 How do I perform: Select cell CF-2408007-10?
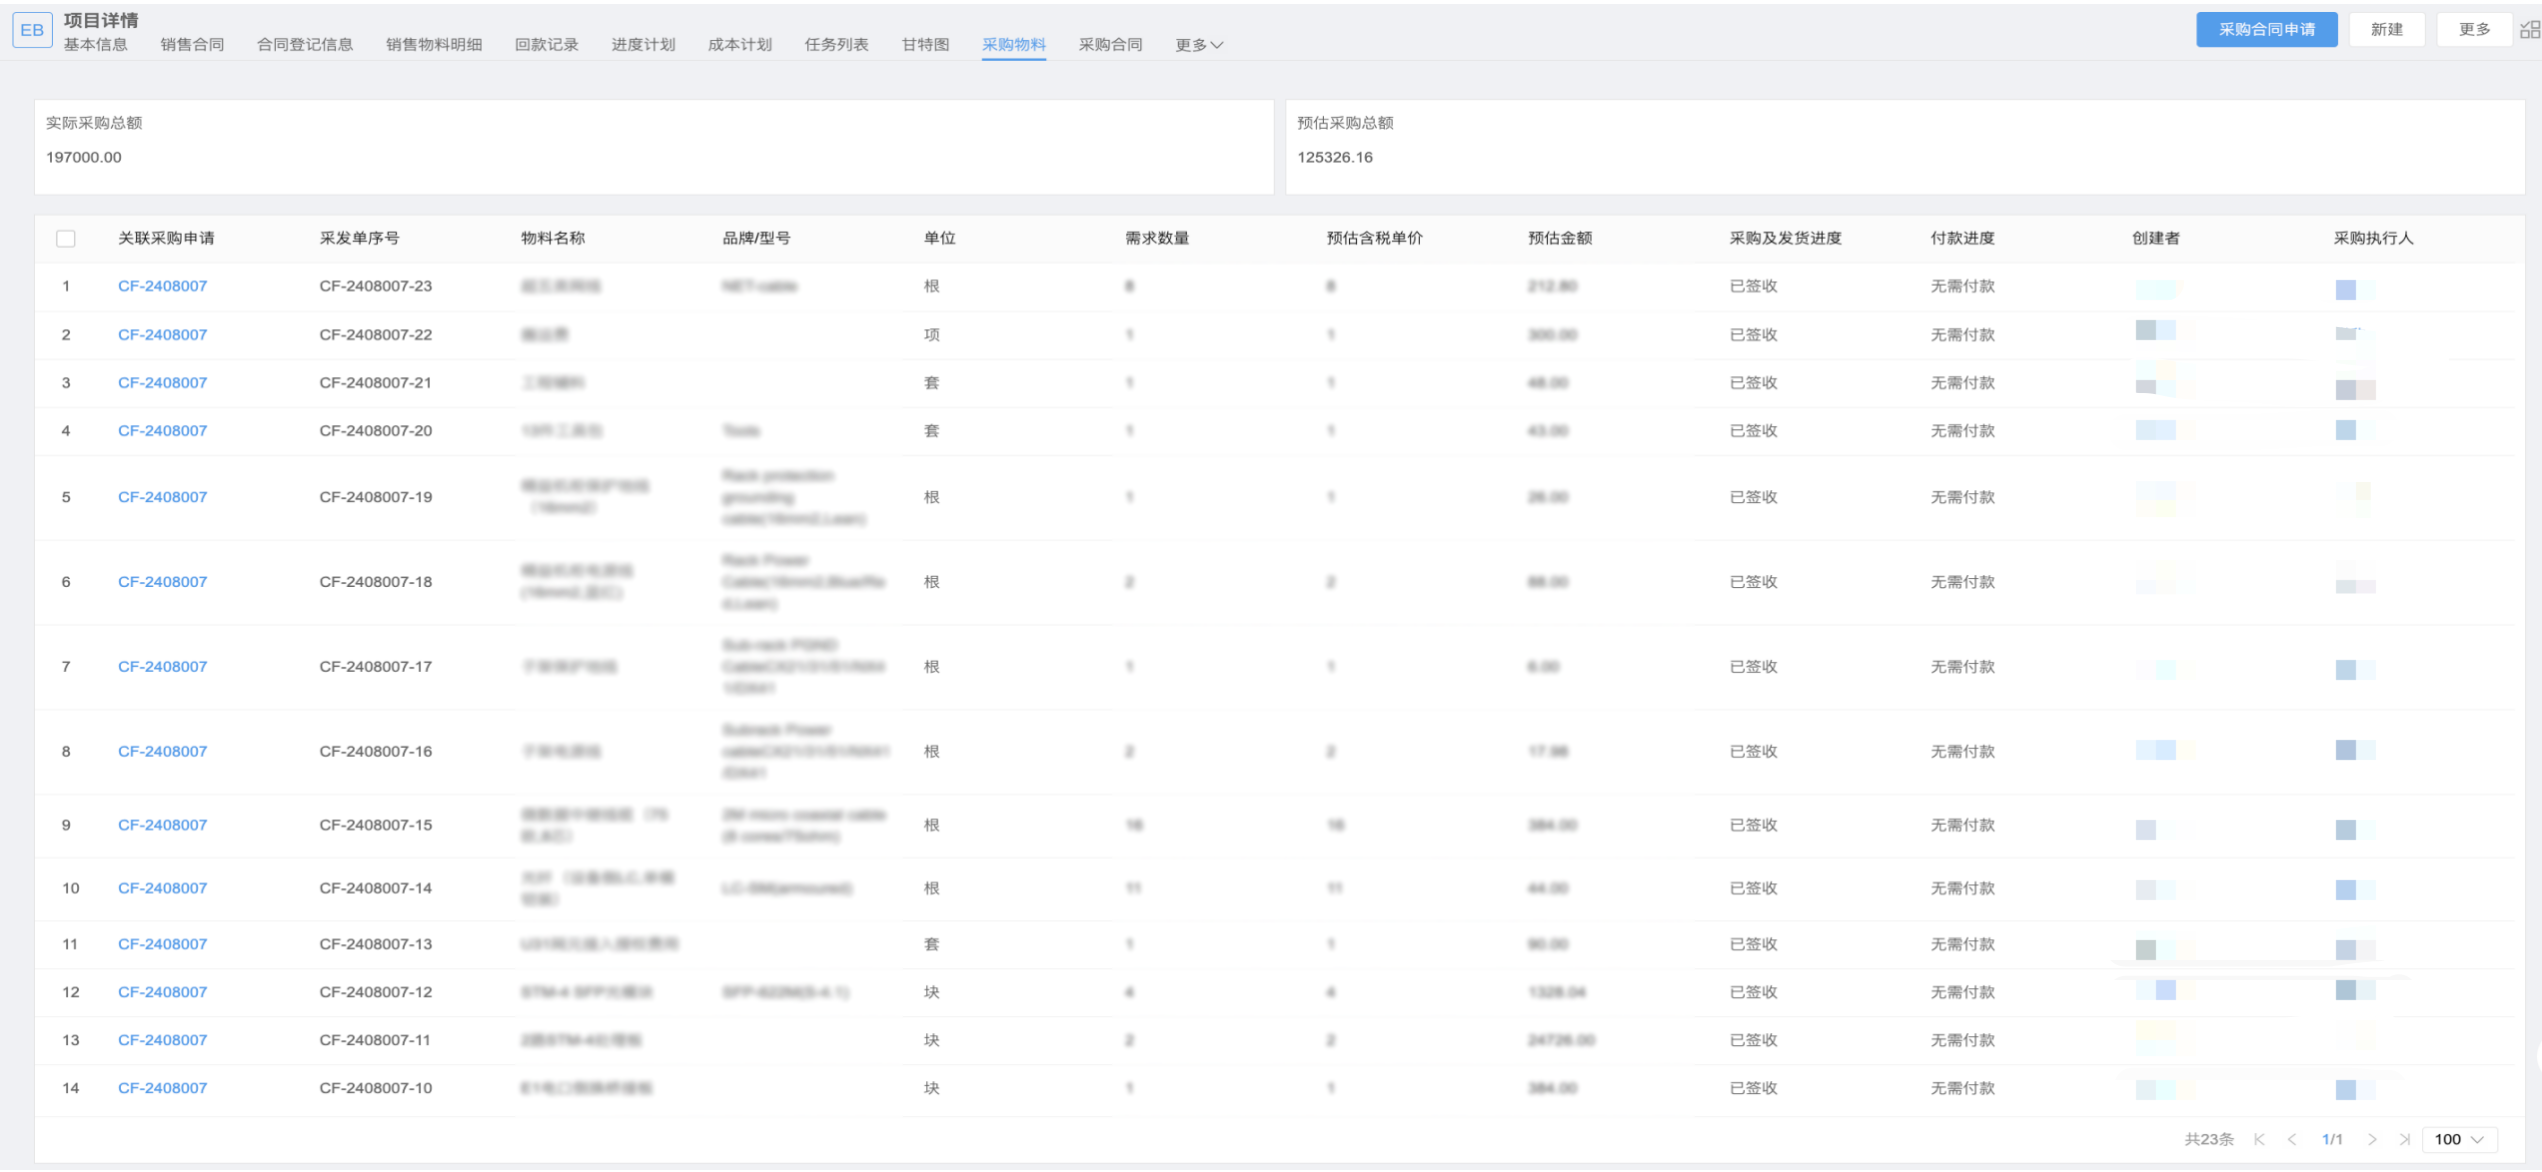pos(376,1088)
